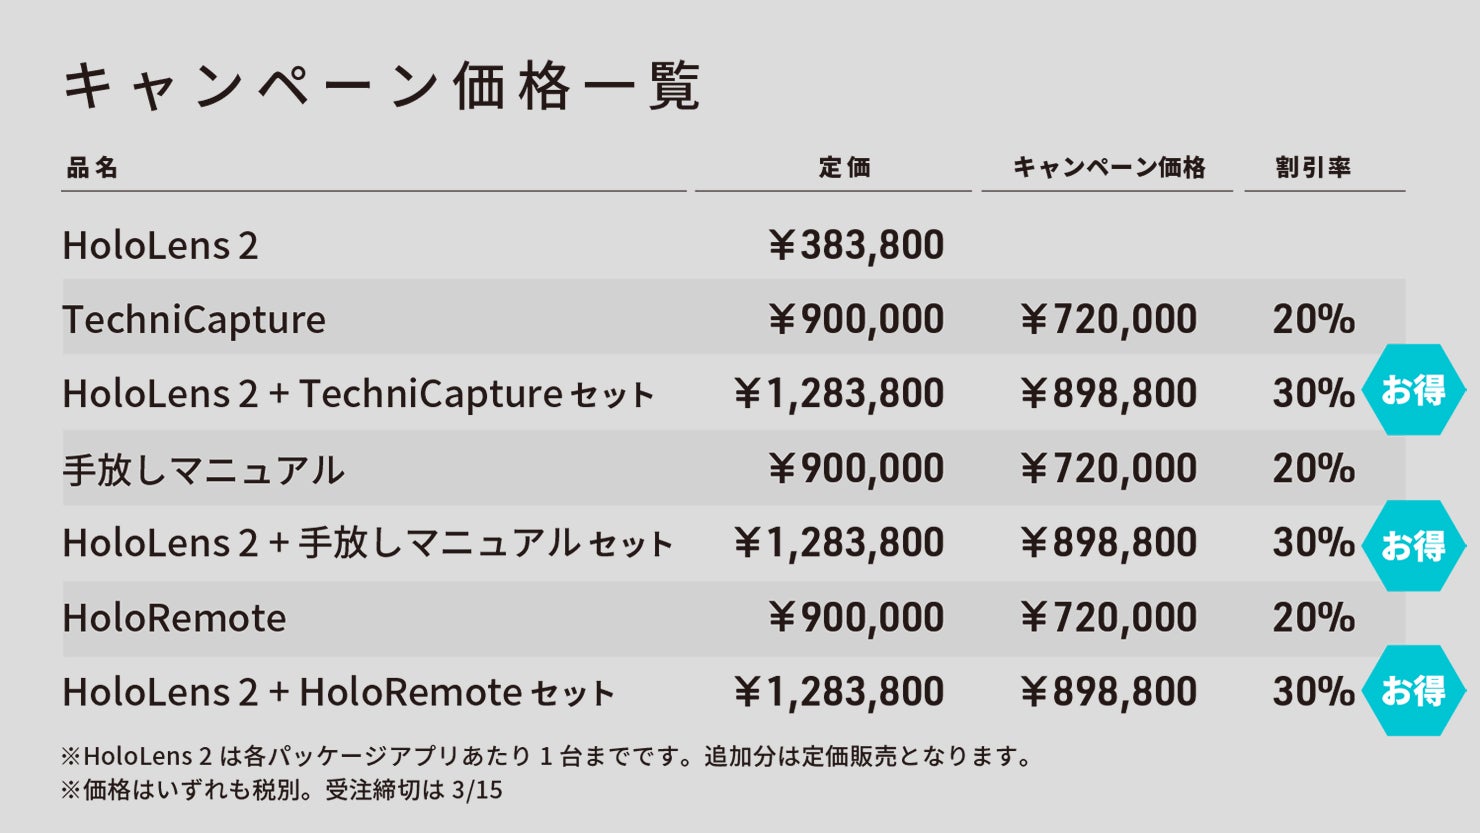Select the HoloLens 2 product name

(x=160, y=246)
